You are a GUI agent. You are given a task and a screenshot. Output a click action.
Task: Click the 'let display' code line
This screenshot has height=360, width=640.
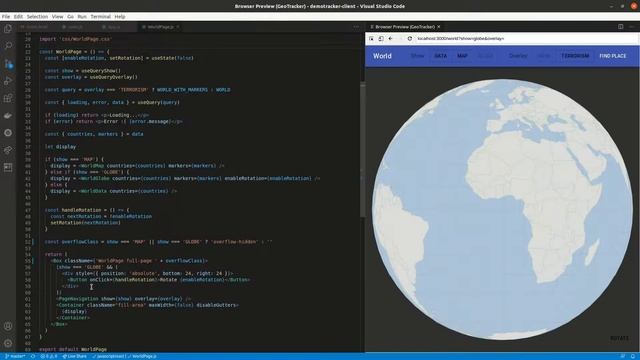(x=60, y=147)
